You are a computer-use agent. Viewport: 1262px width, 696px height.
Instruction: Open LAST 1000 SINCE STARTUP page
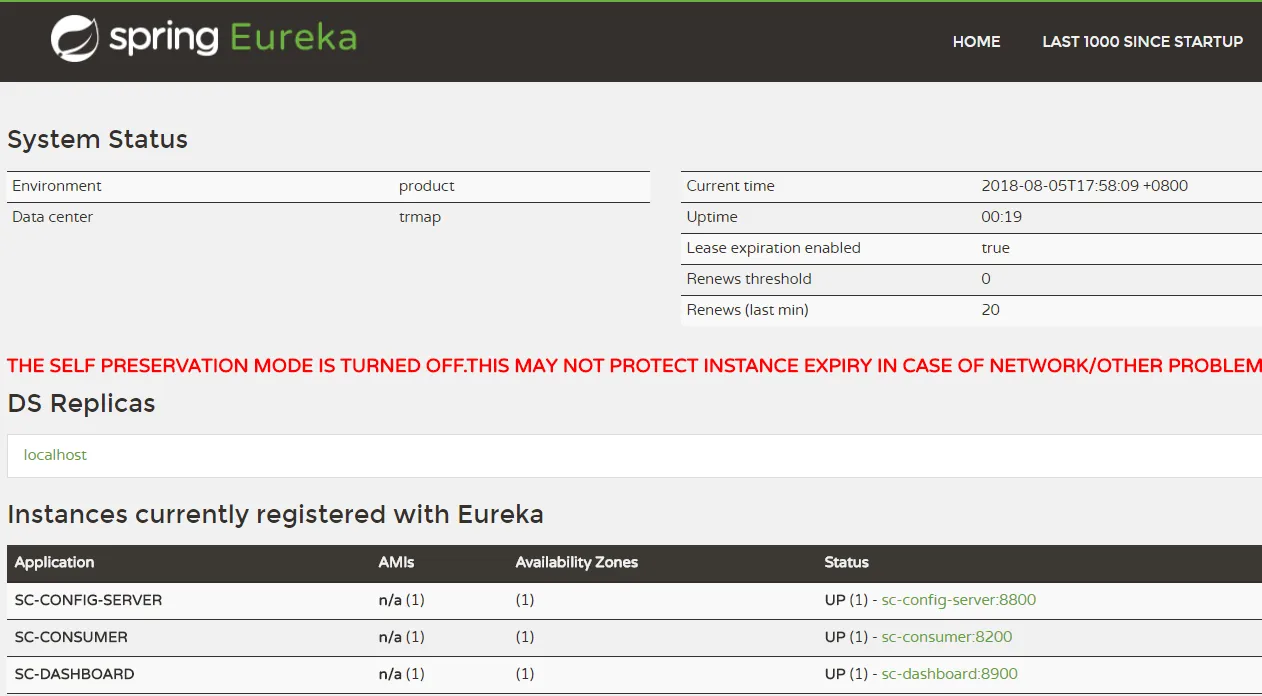(x=1142, y=41)
